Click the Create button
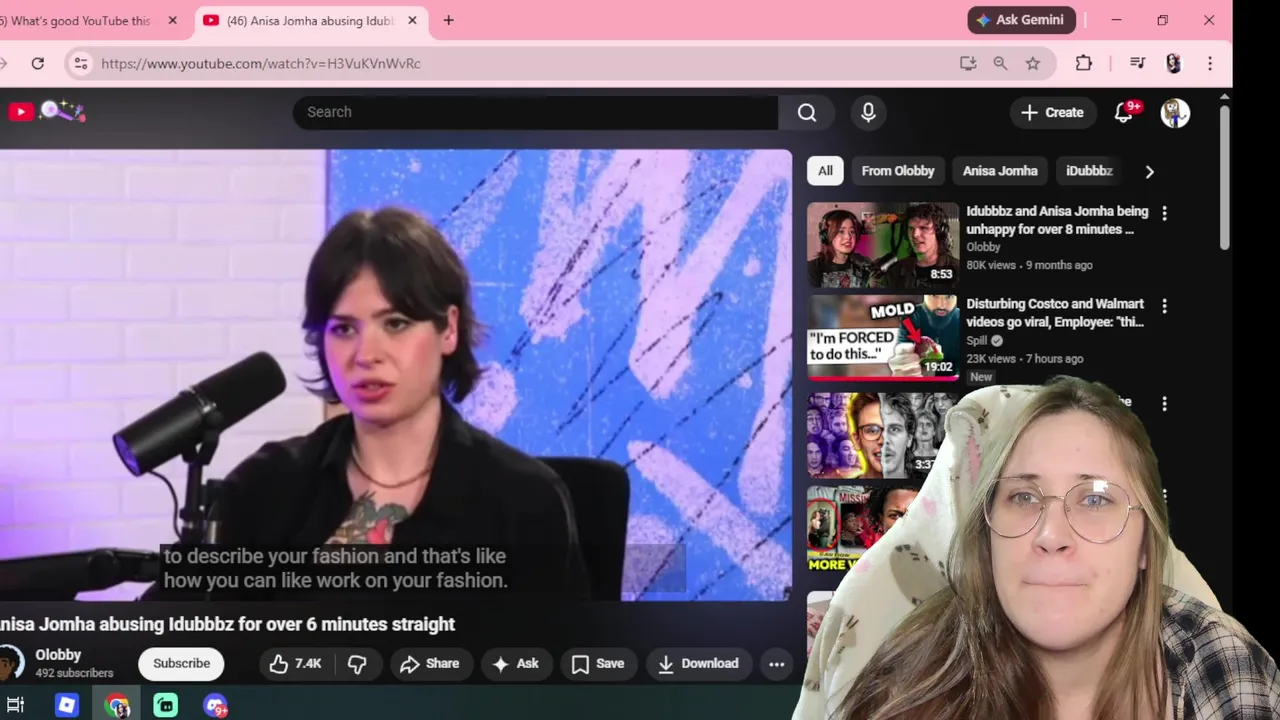This screenshot has width=1280, height=720. (1052, 113)
